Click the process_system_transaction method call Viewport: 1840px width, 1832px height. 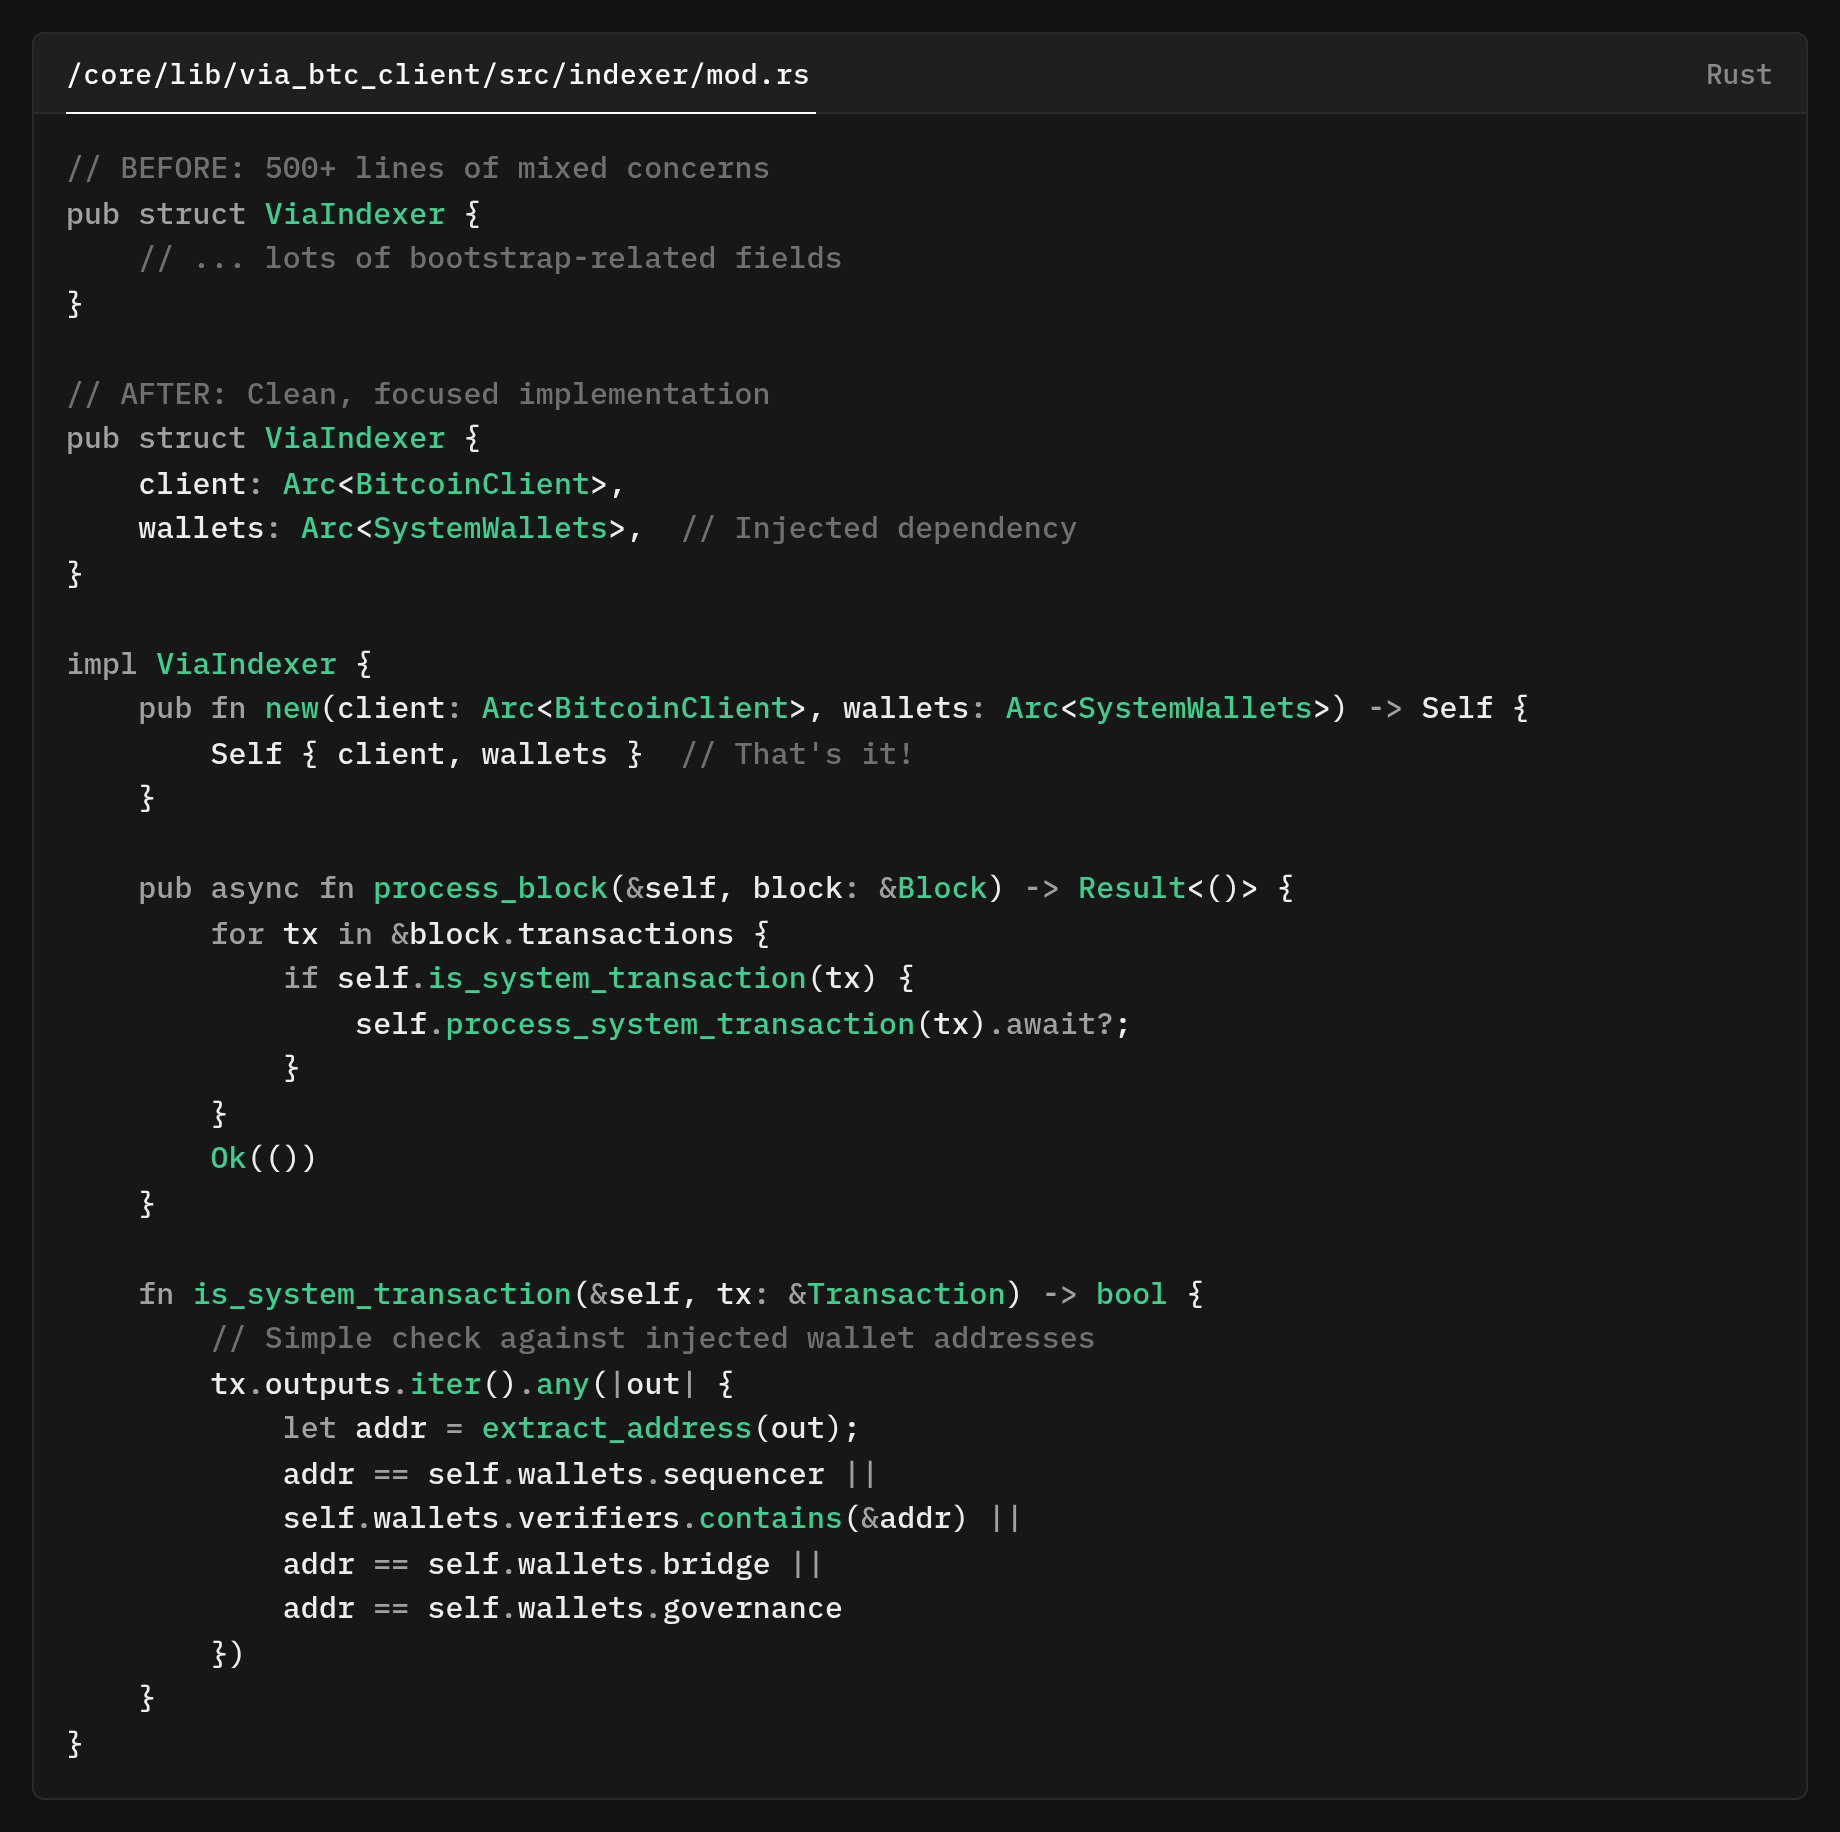coord(680,1024)
